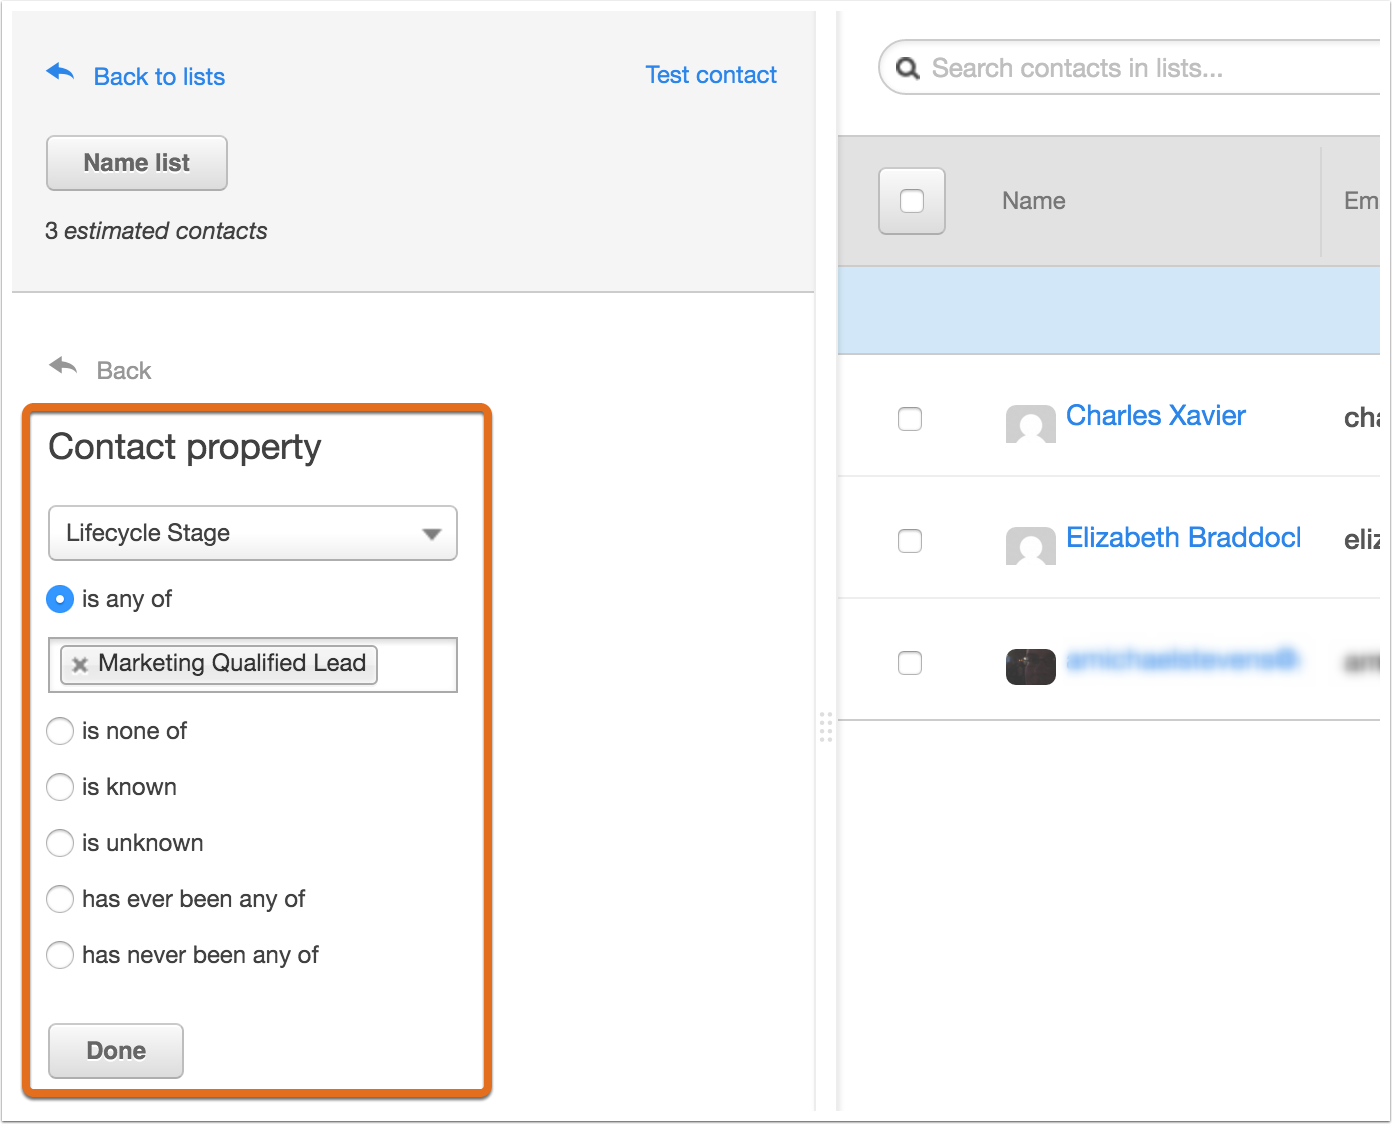Toggle the select-all contacts checkbox

(912, 201)
